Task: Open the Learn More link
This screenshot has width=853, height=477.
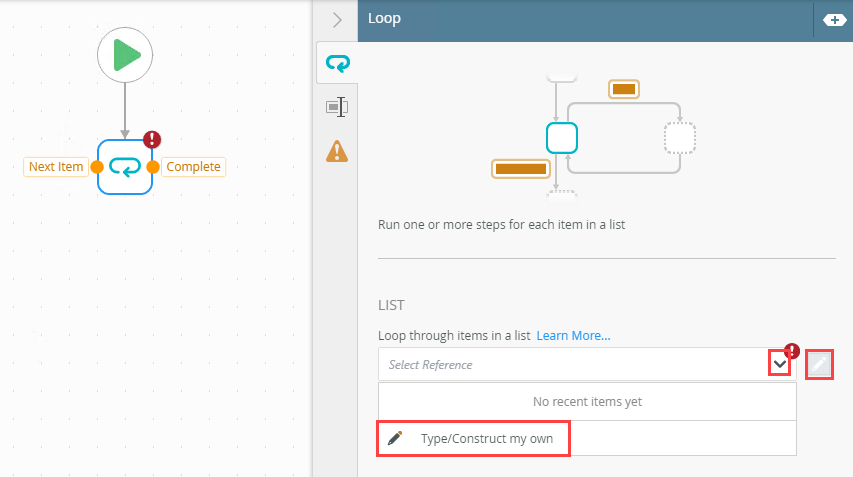Action: click(573, 335)
